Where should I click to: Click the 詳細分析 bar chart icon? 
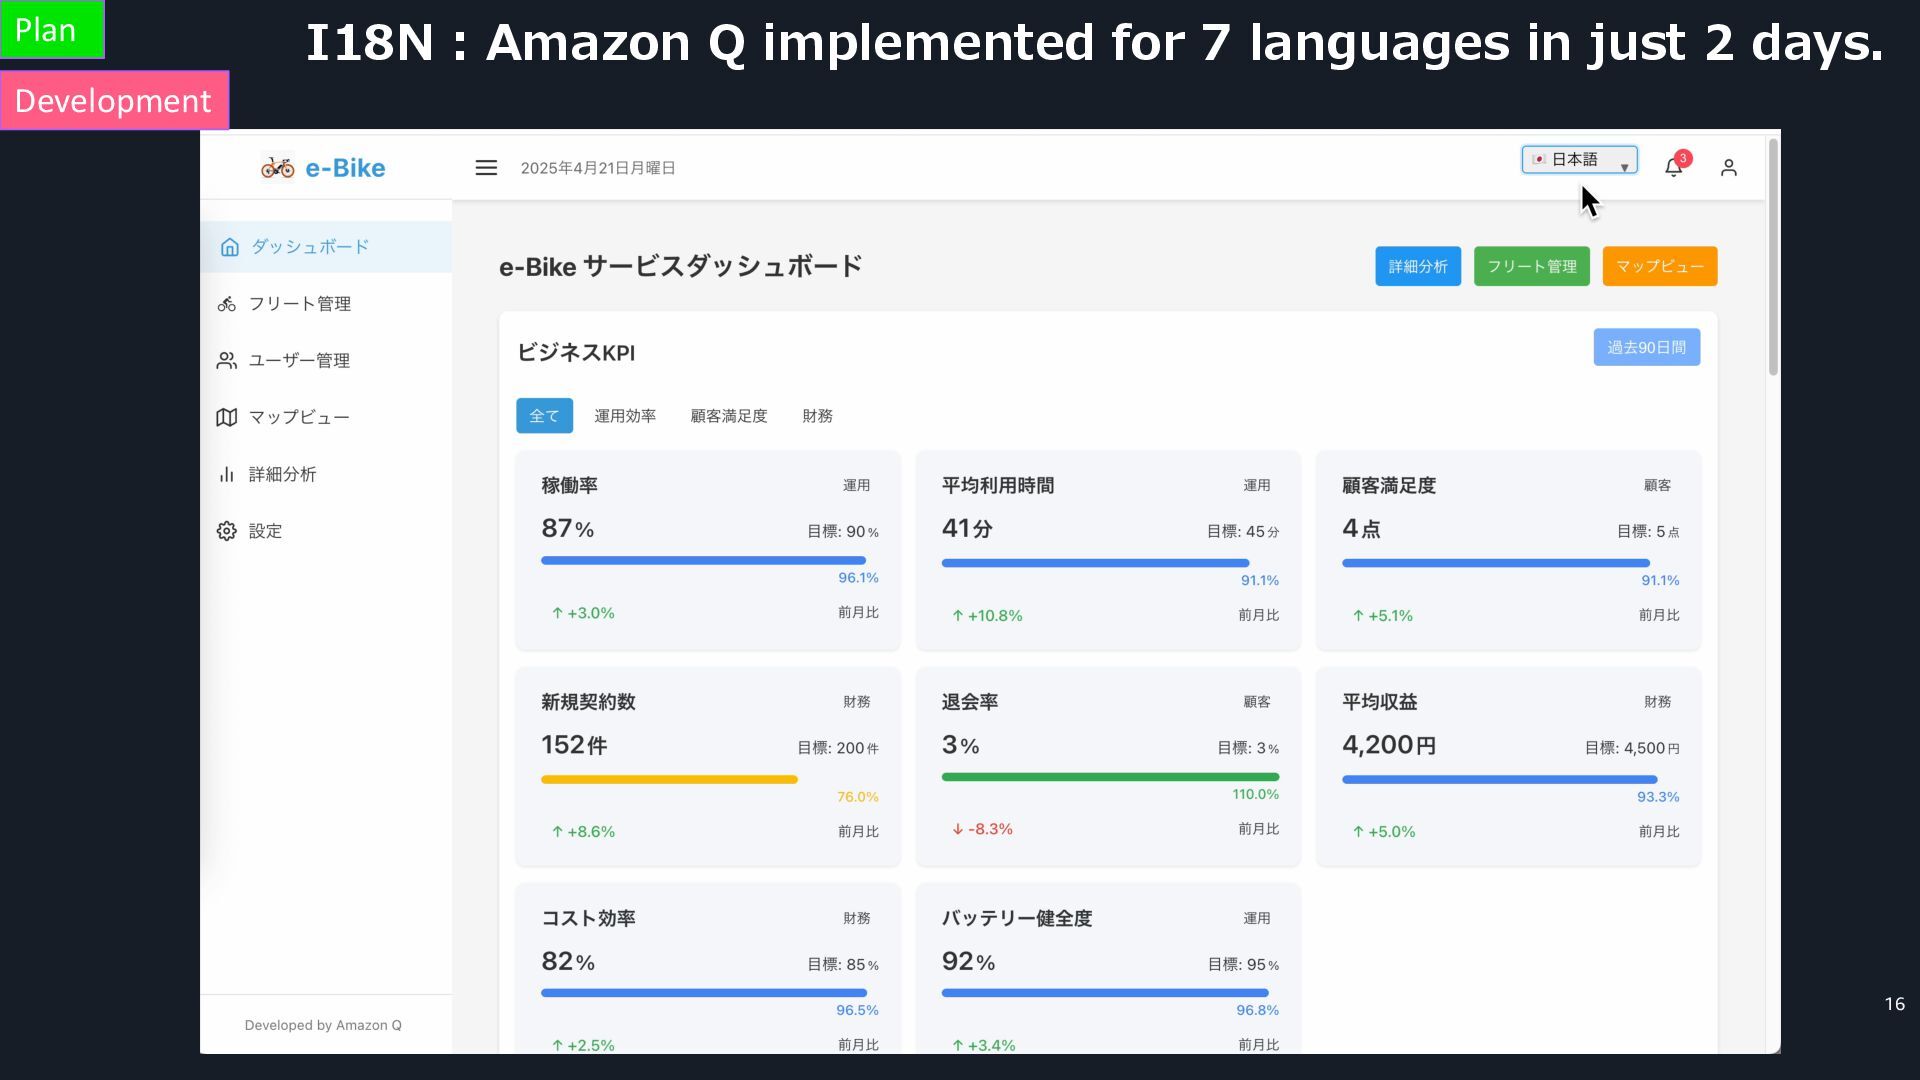227,474
